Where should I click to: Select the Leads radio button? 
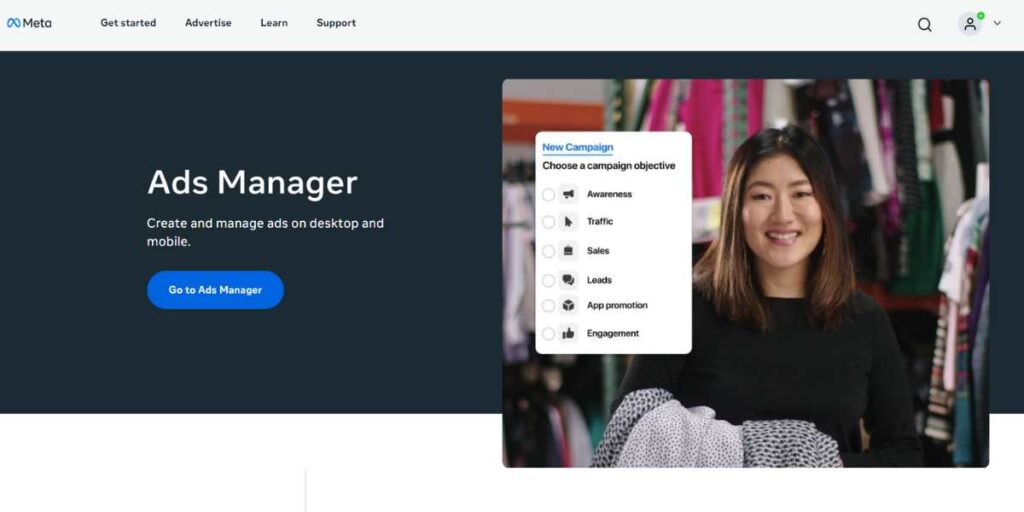549,280
